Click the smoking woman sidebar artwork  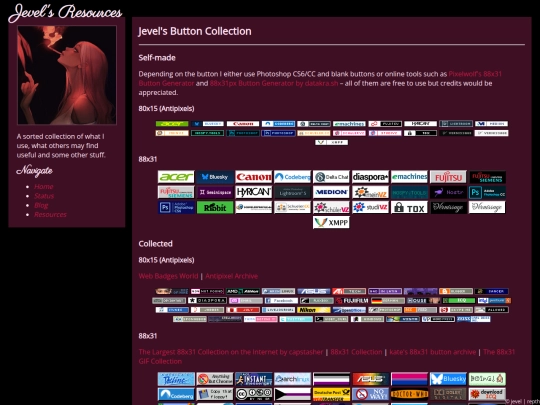67,75
